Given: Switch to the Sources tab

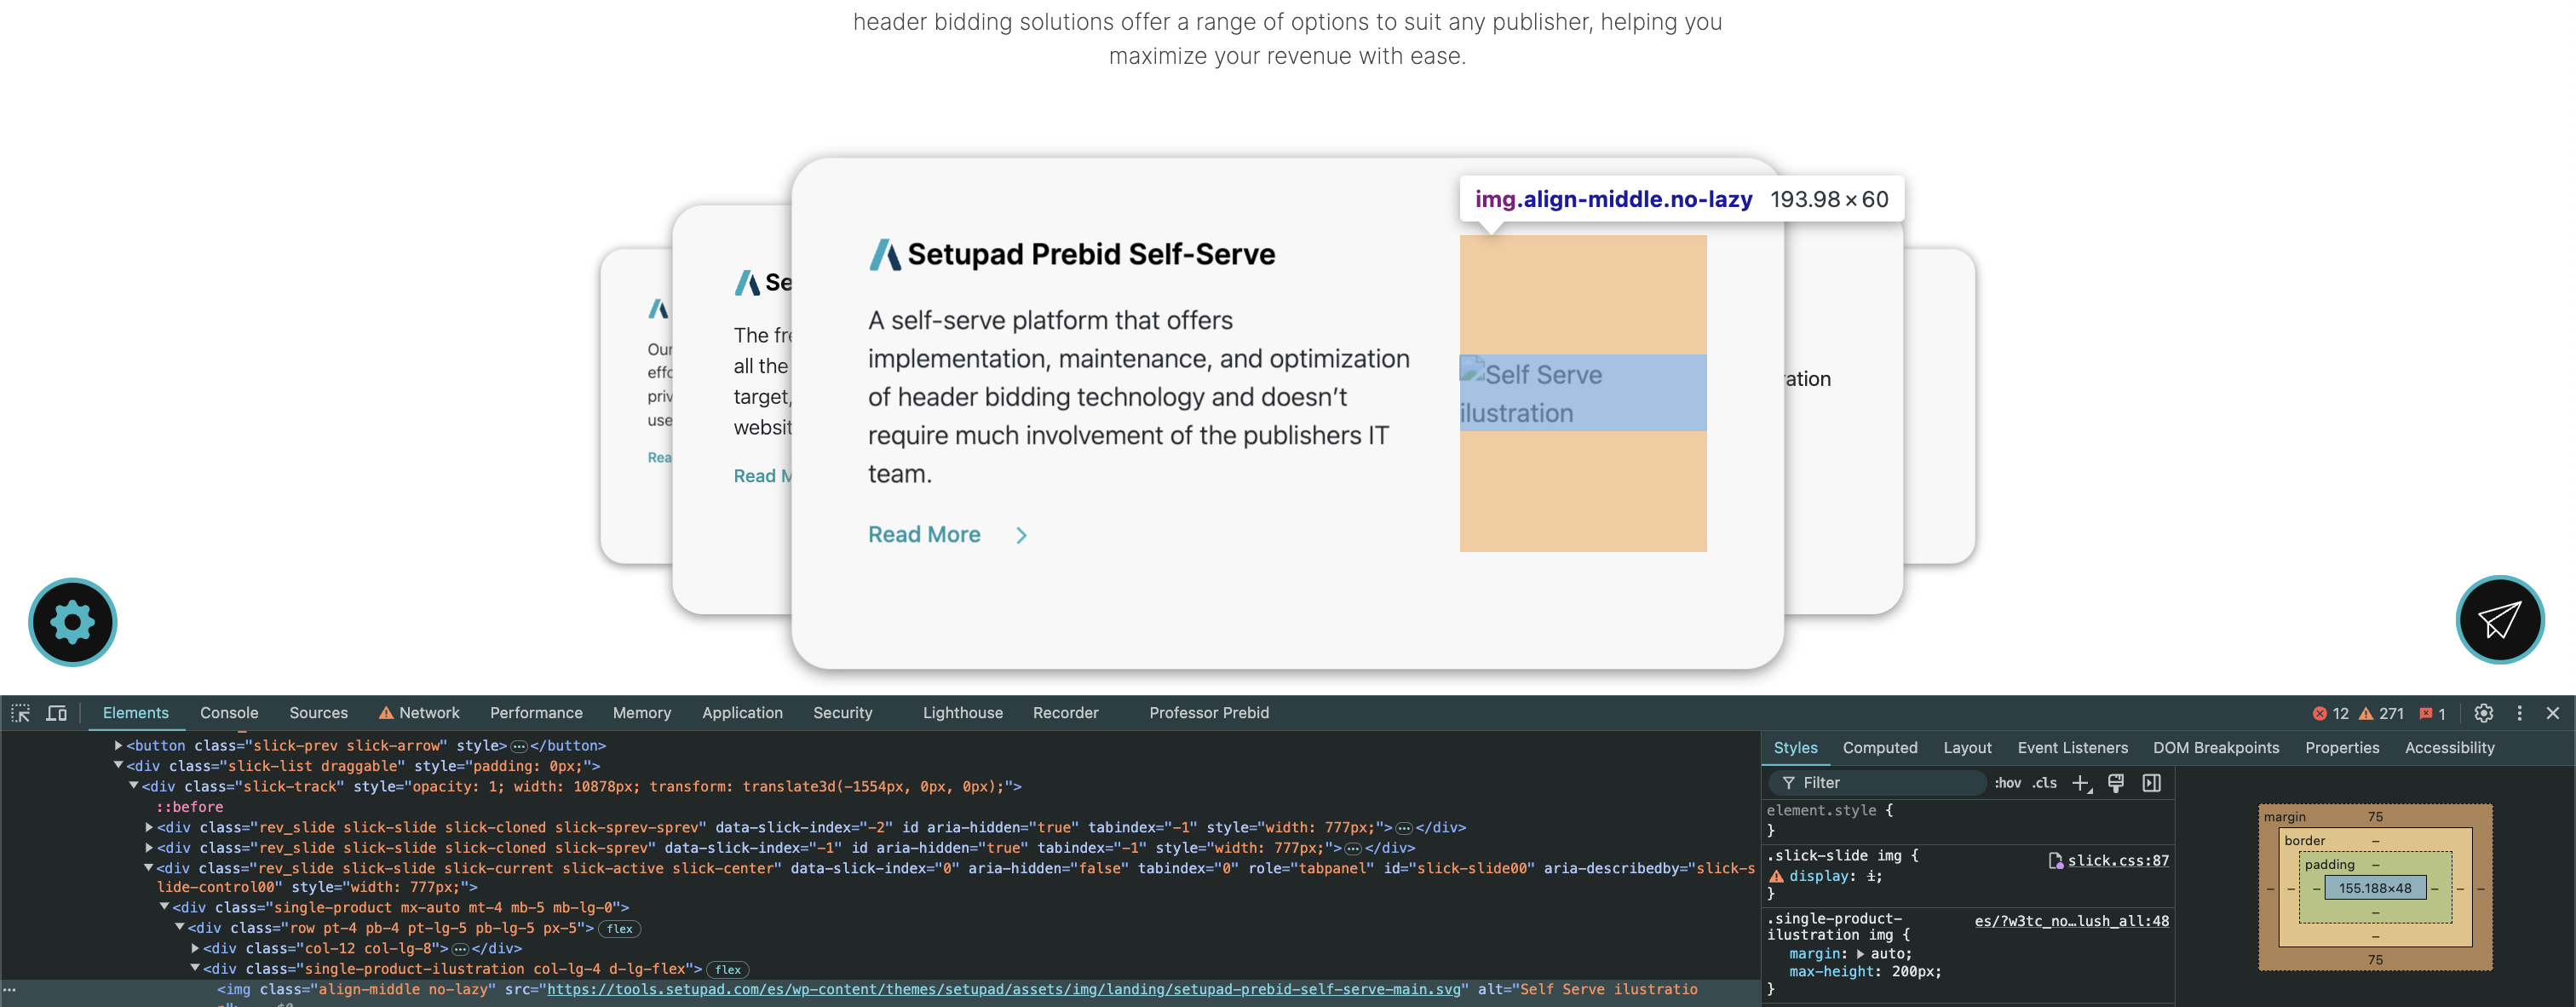Looking at the screenshot, I should (x=318, y=713).
